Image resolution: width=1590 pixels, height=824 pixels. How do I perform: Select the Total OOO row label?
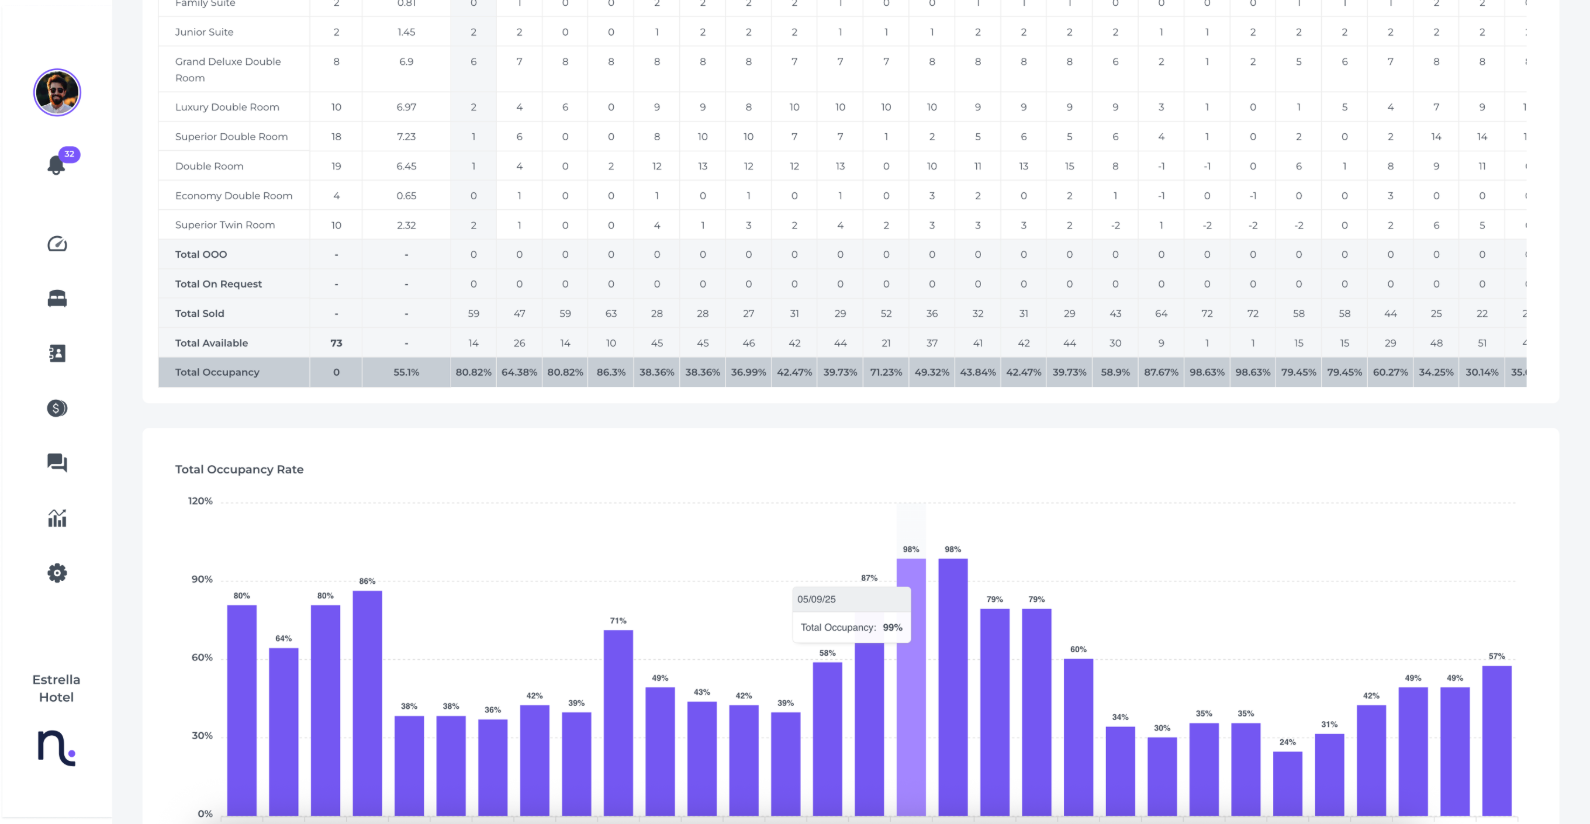pyautogui.click(x=201, y=255)
